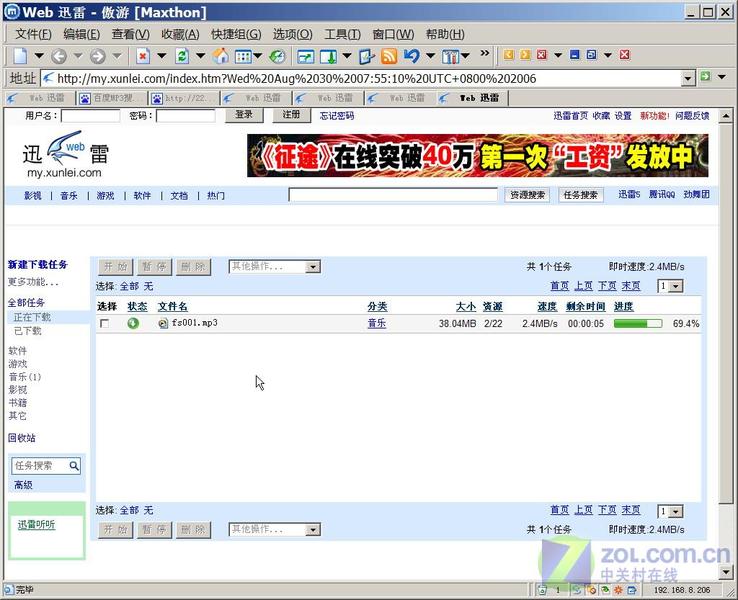Click the green download status icon for fs001.mp3
The image size is (738, 600).
pos(133,323)
